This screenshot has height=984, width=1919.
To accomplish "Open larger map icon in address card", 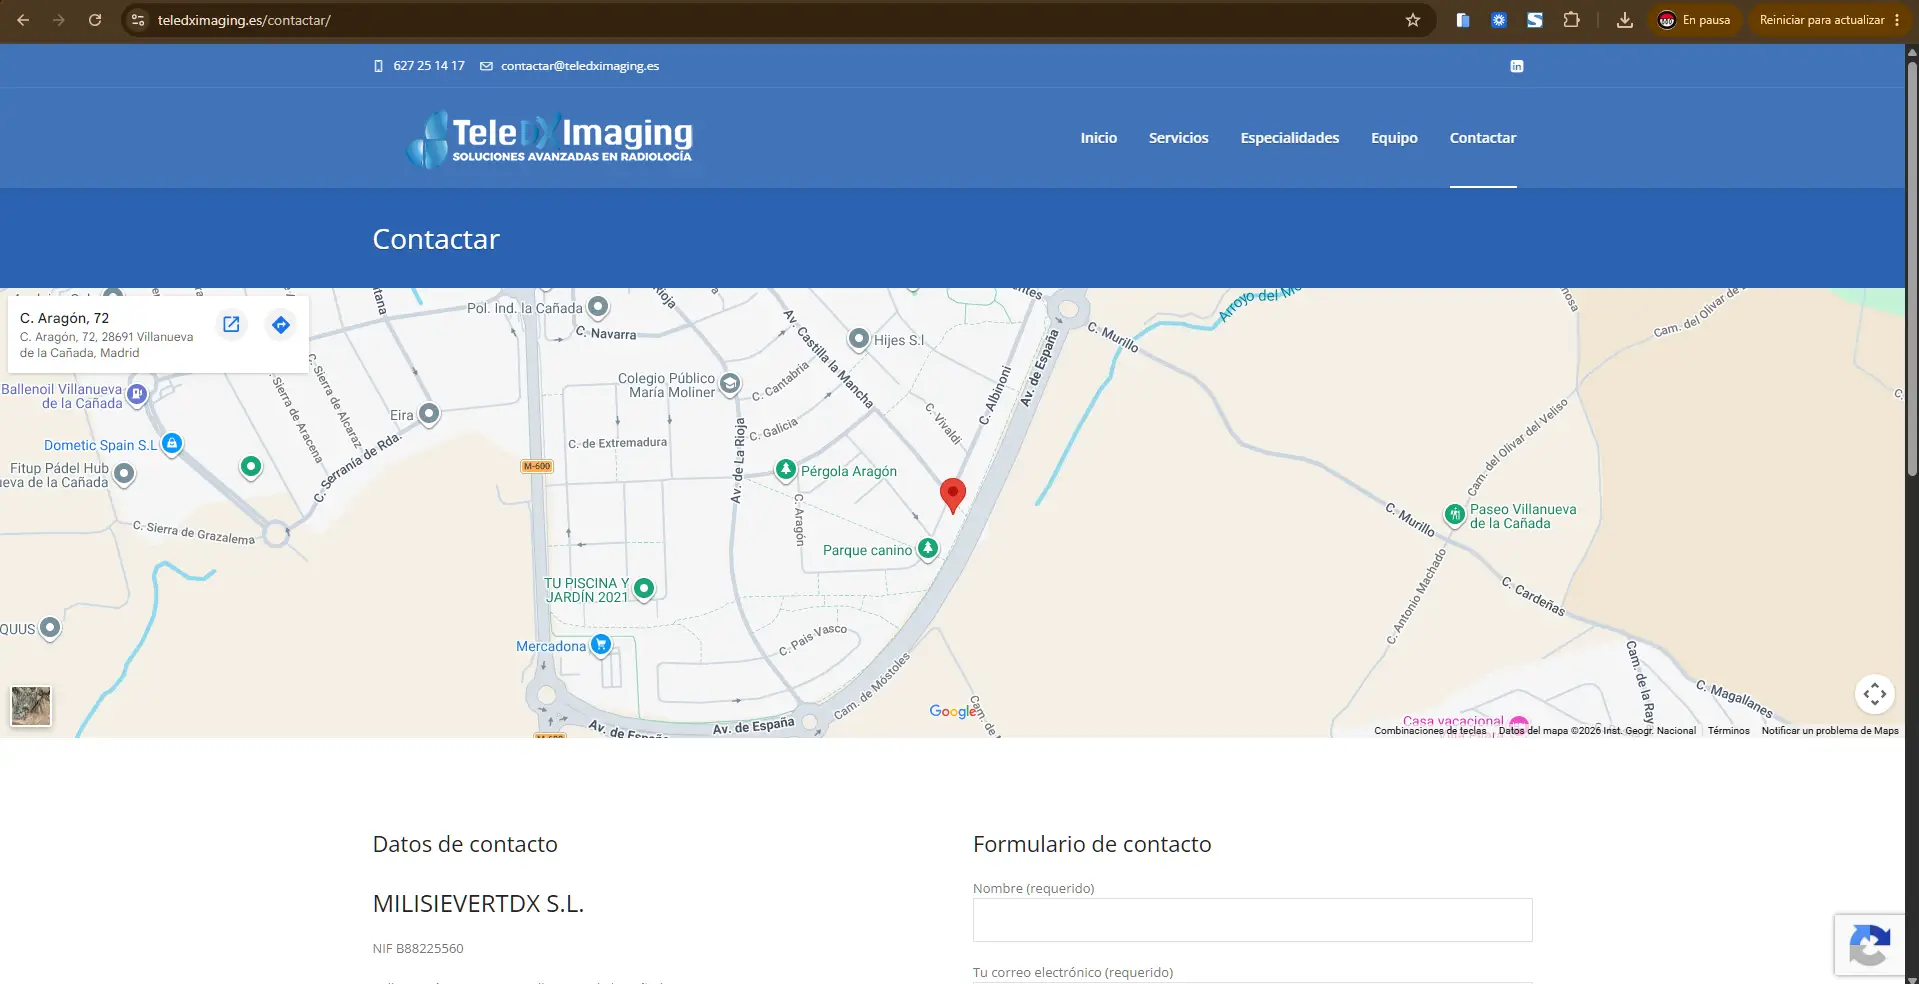I will coord(231,324).
